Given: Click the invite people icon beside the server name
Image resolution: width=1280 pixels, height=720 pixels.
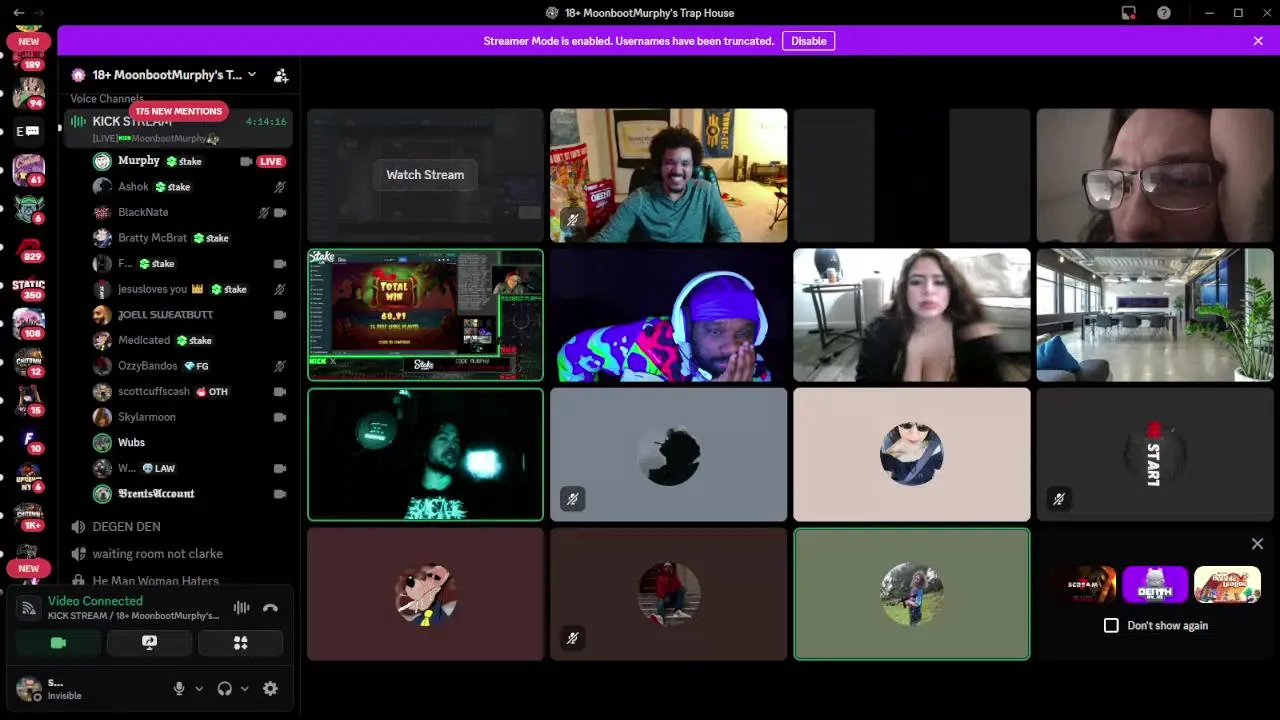Looking at the screenshot, I should (281, 75).
